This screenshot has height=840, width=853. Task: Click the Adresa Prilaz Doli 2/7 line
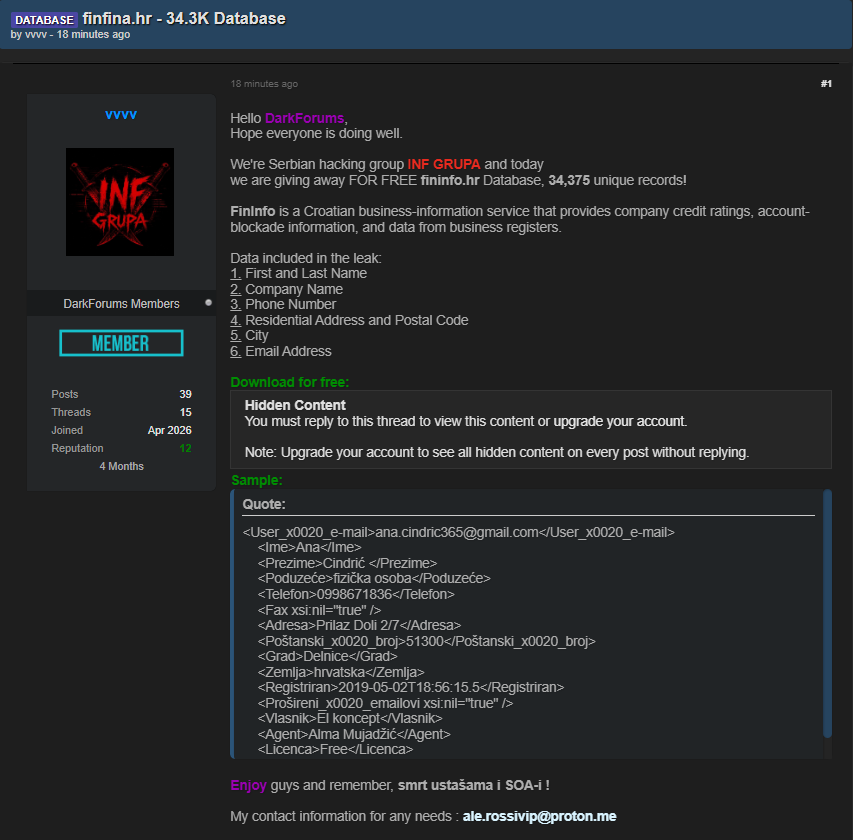coord(359,625)
